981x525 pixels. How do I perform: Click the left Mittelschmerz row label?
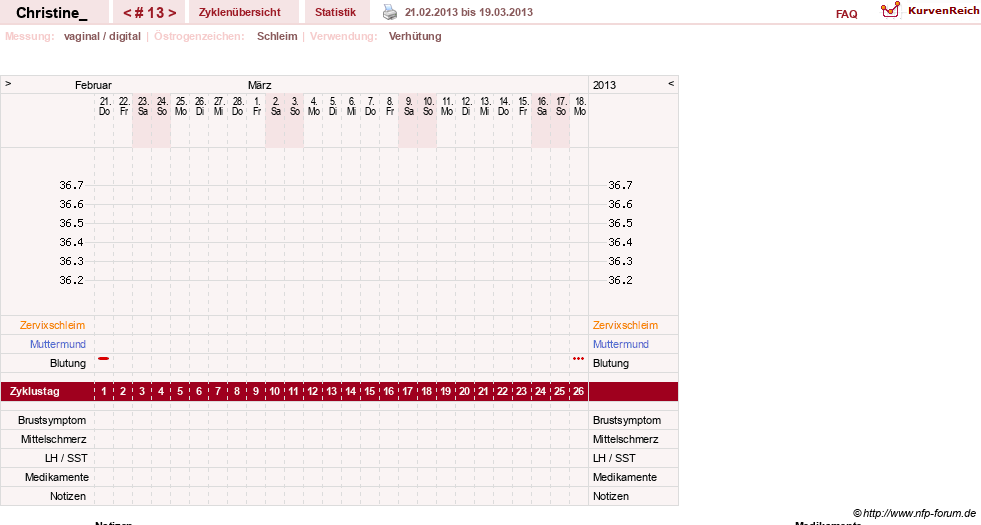tap(54, 439)
